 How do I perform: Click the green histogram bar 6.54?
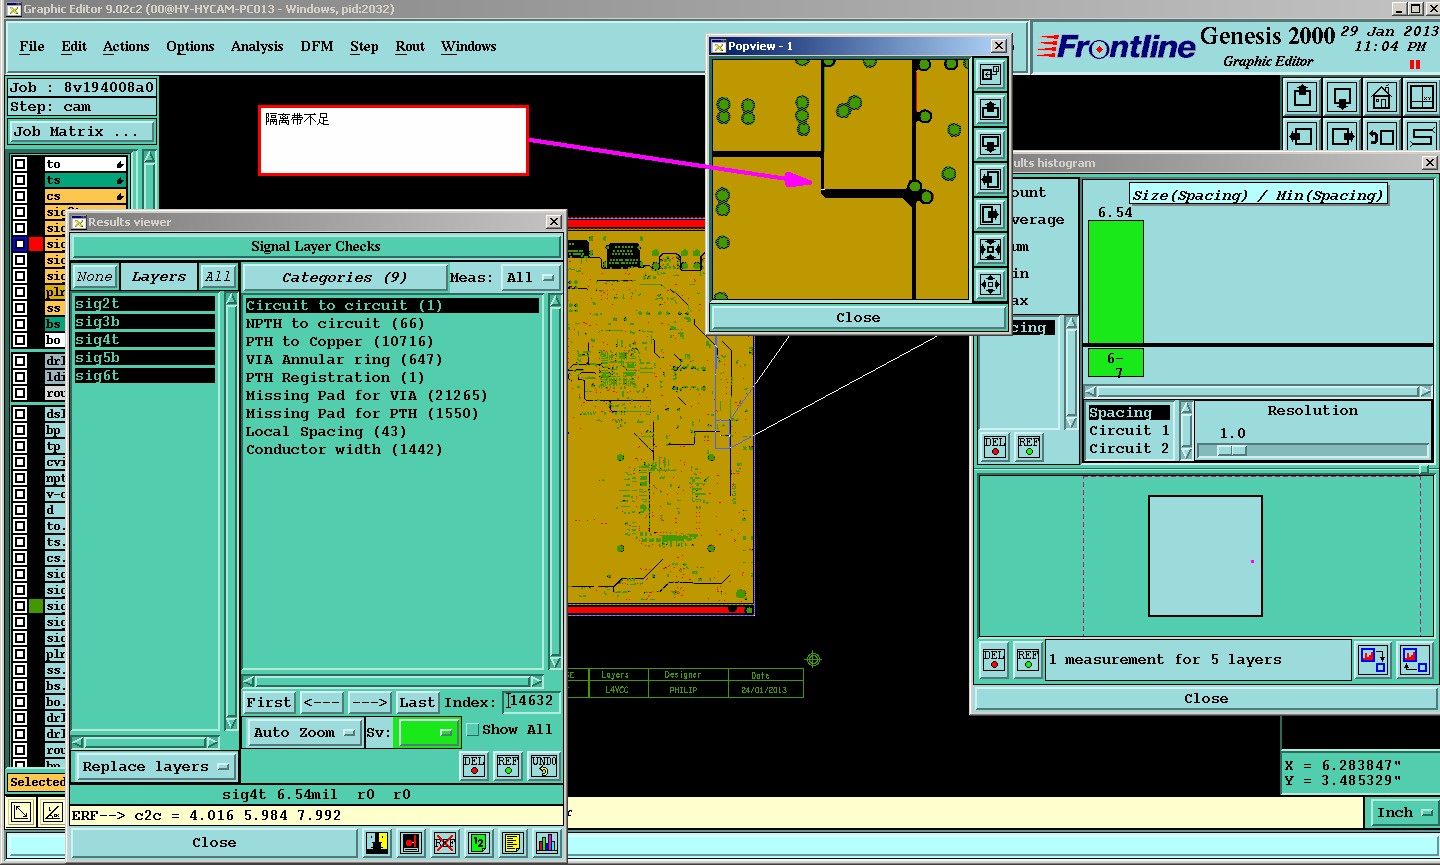pyautogui.click(x=1115, y=282)
